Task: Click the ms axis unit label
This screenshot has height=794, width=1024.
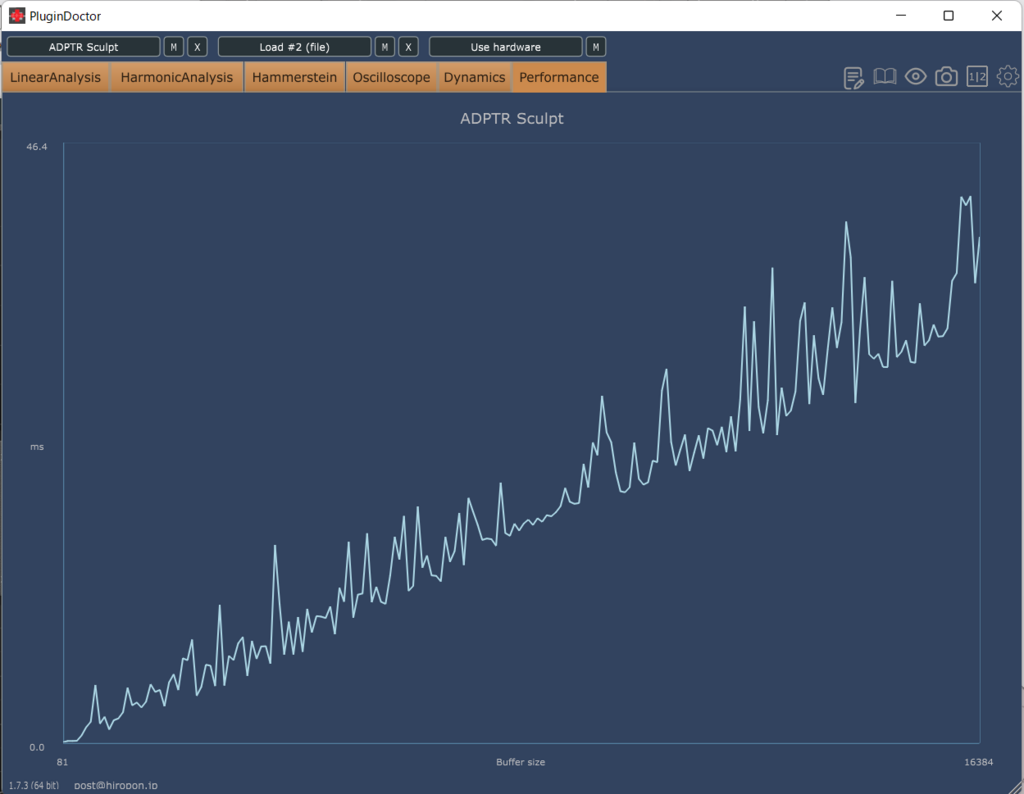Action: pos(37,447)
